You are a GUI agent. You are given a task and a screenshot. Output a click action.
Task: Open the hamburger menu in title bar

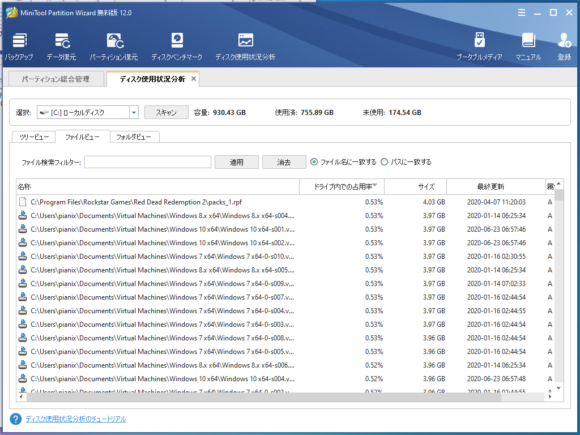[522, 13]
